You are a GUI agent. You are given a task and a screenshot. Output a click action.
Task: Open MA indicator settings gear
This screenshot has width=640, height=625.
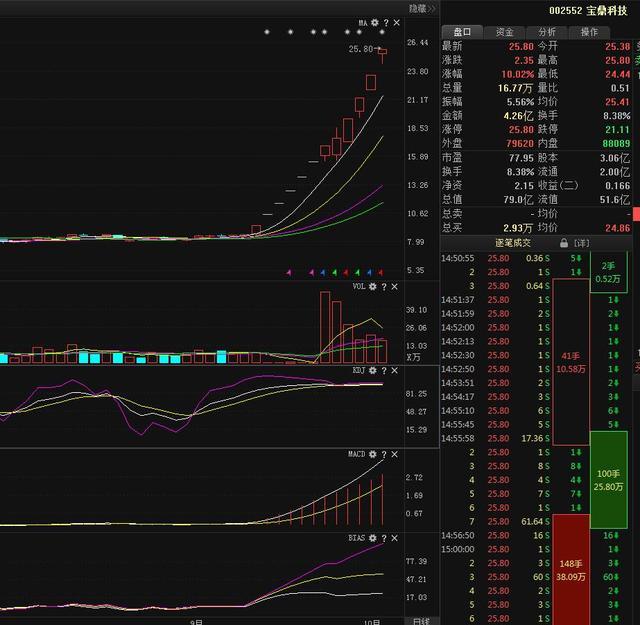coord(375,23)
